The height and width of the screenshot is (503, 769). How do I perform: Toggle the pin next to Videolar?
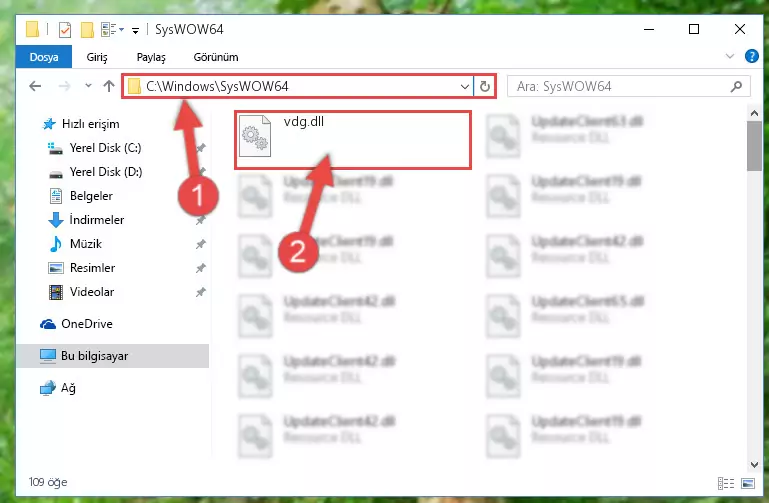coord(201,292)
